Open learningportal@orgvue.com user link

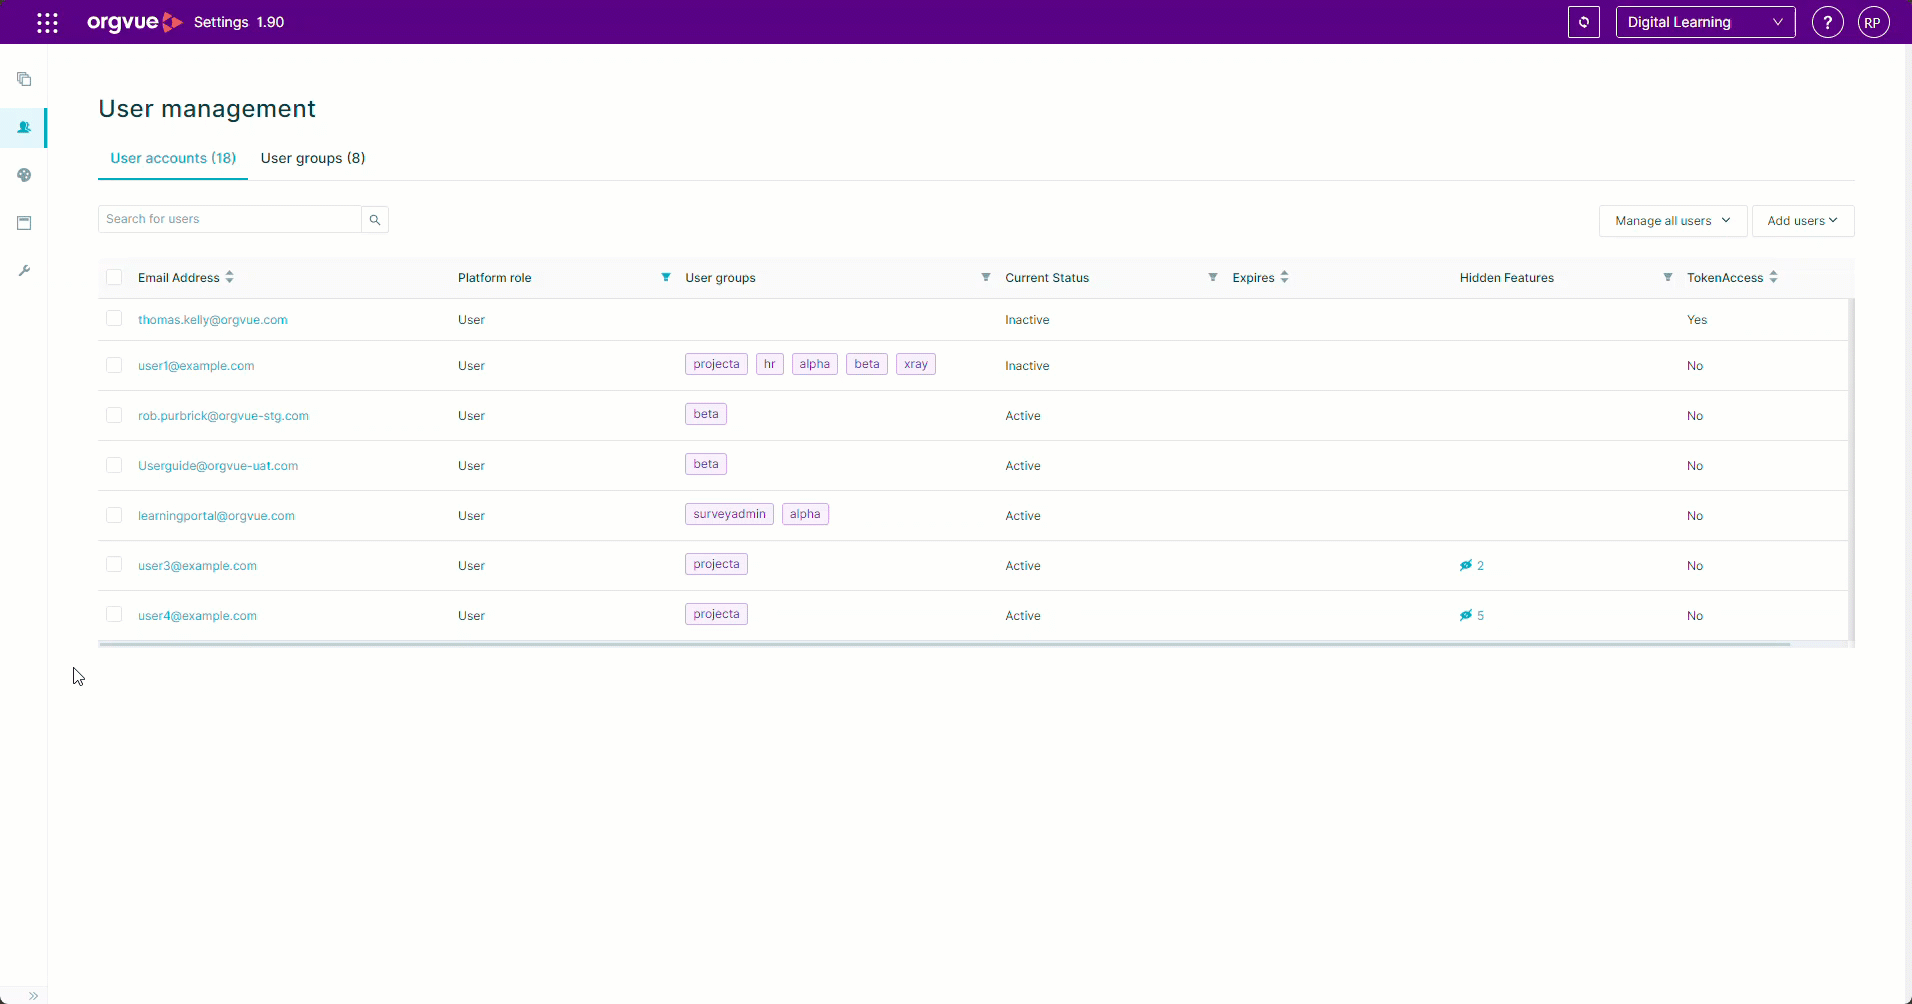point(216,516)
